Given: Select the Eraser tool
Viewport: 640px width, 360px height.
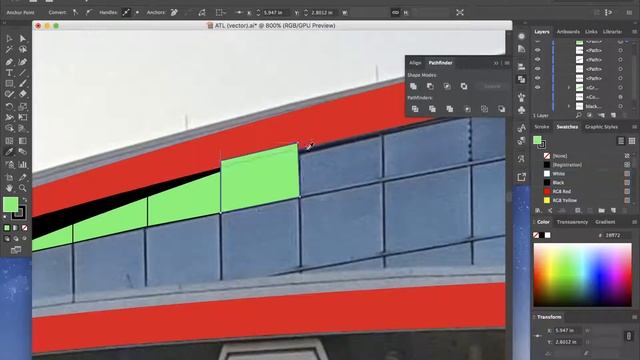Looking at the screenshot, I should [22, 94].
